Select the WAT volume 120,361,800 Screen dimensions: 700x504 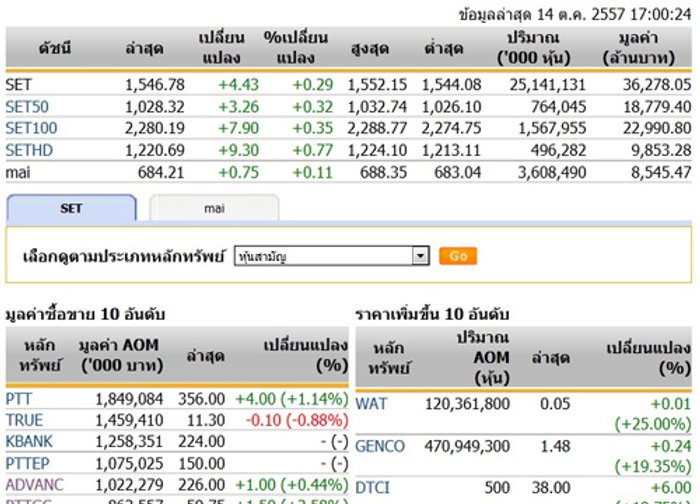click(x=467, y=404)
